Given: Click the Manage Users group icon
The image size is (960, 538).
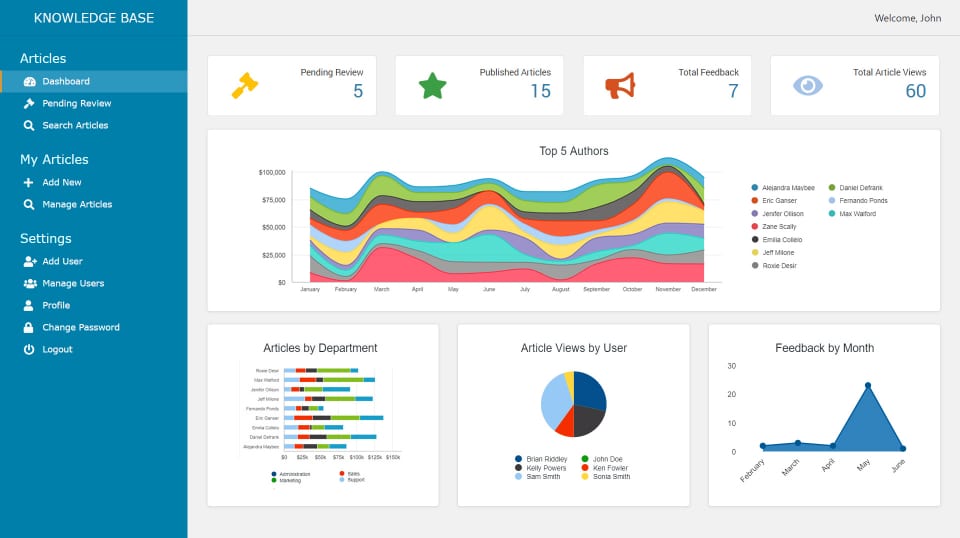Looking at the screenshot, I should pyautogui.click(x=29, y=284).
